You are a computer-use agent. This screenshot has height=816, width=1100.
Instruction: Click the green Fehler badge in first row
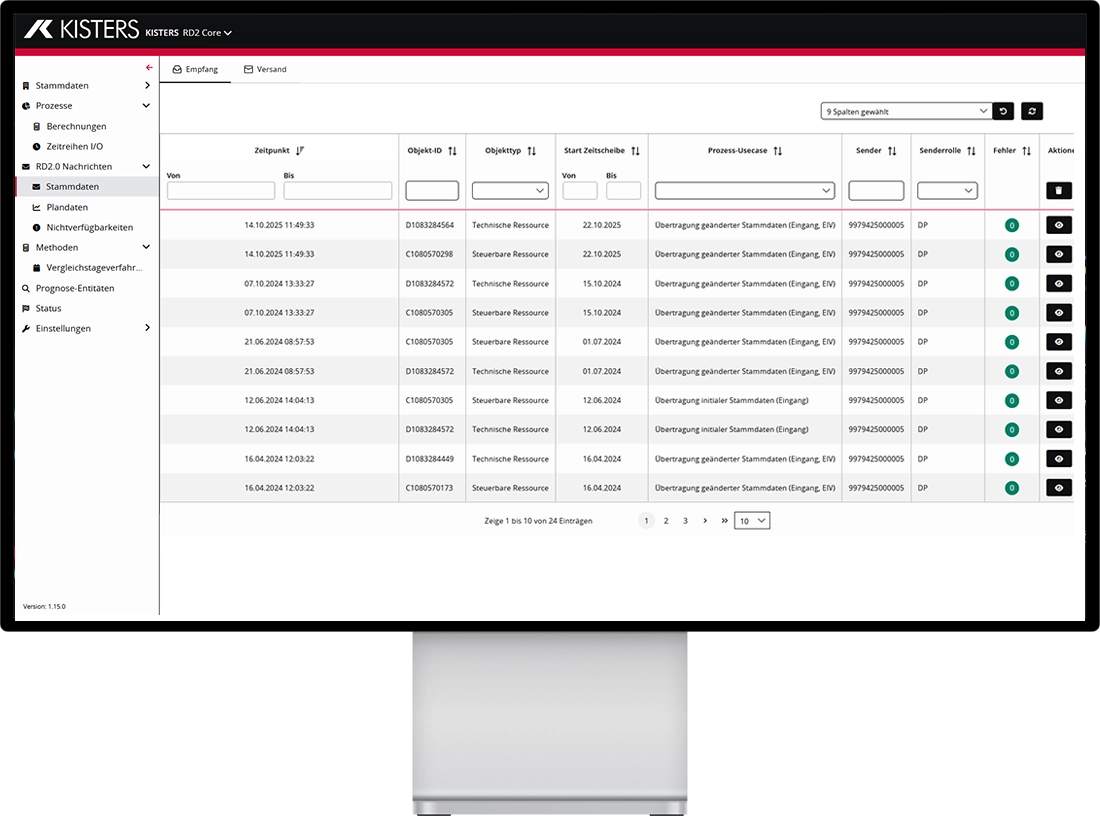click(1012, 225)
